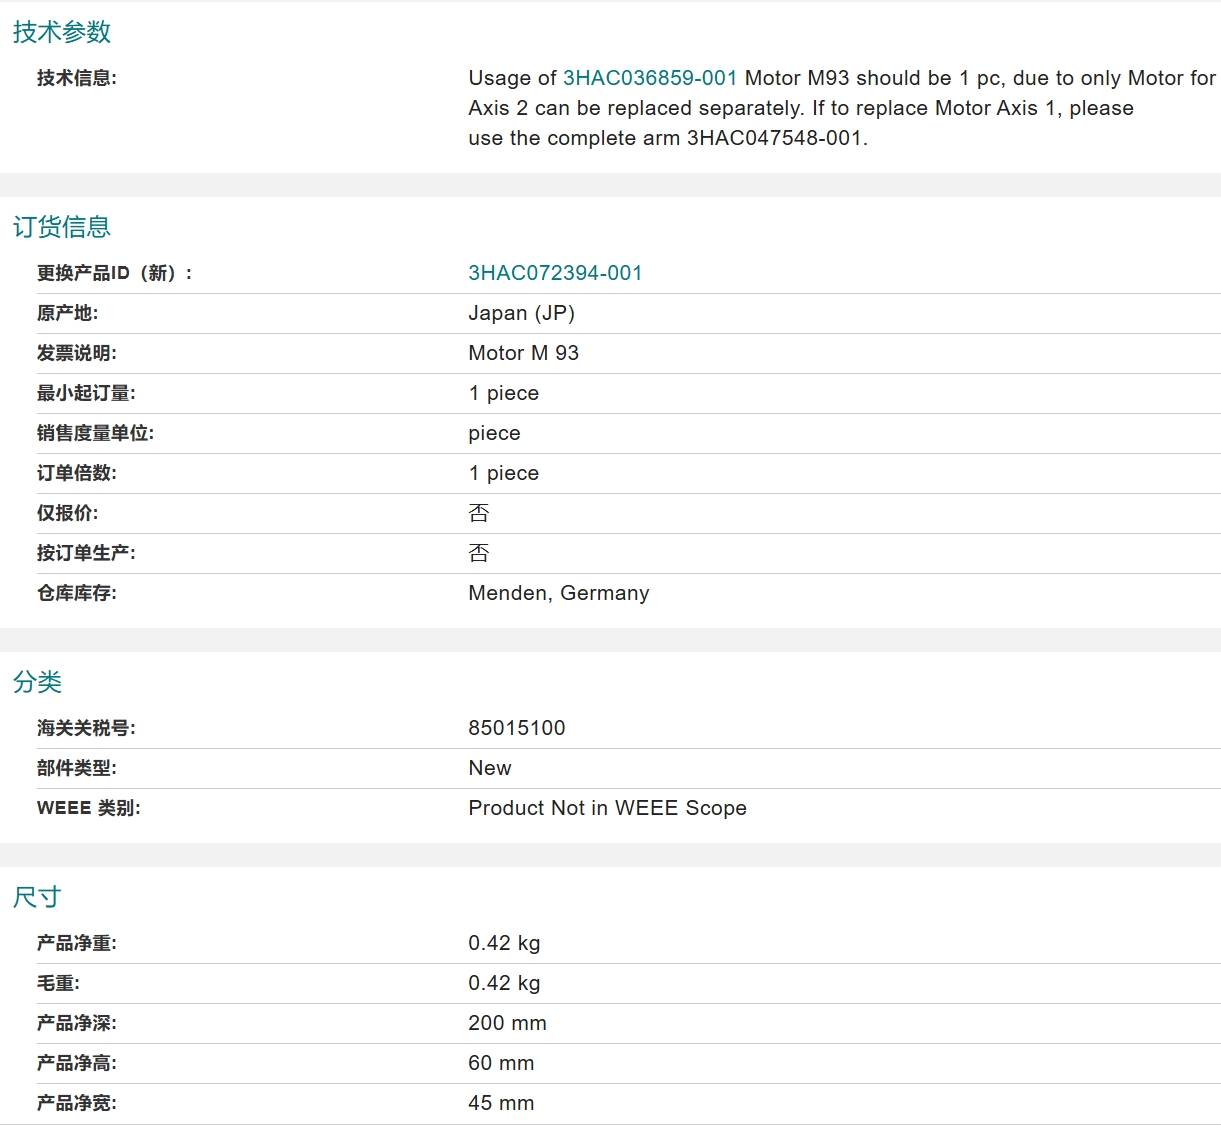Select the 技术参数 section heading

[x=62, y=32]
